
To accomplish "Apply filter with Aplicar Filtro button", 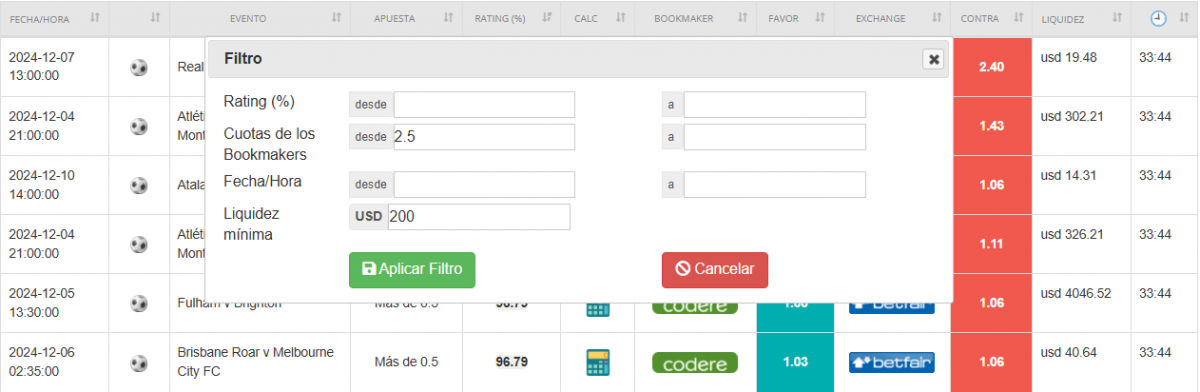I will (x=412, y=270).
